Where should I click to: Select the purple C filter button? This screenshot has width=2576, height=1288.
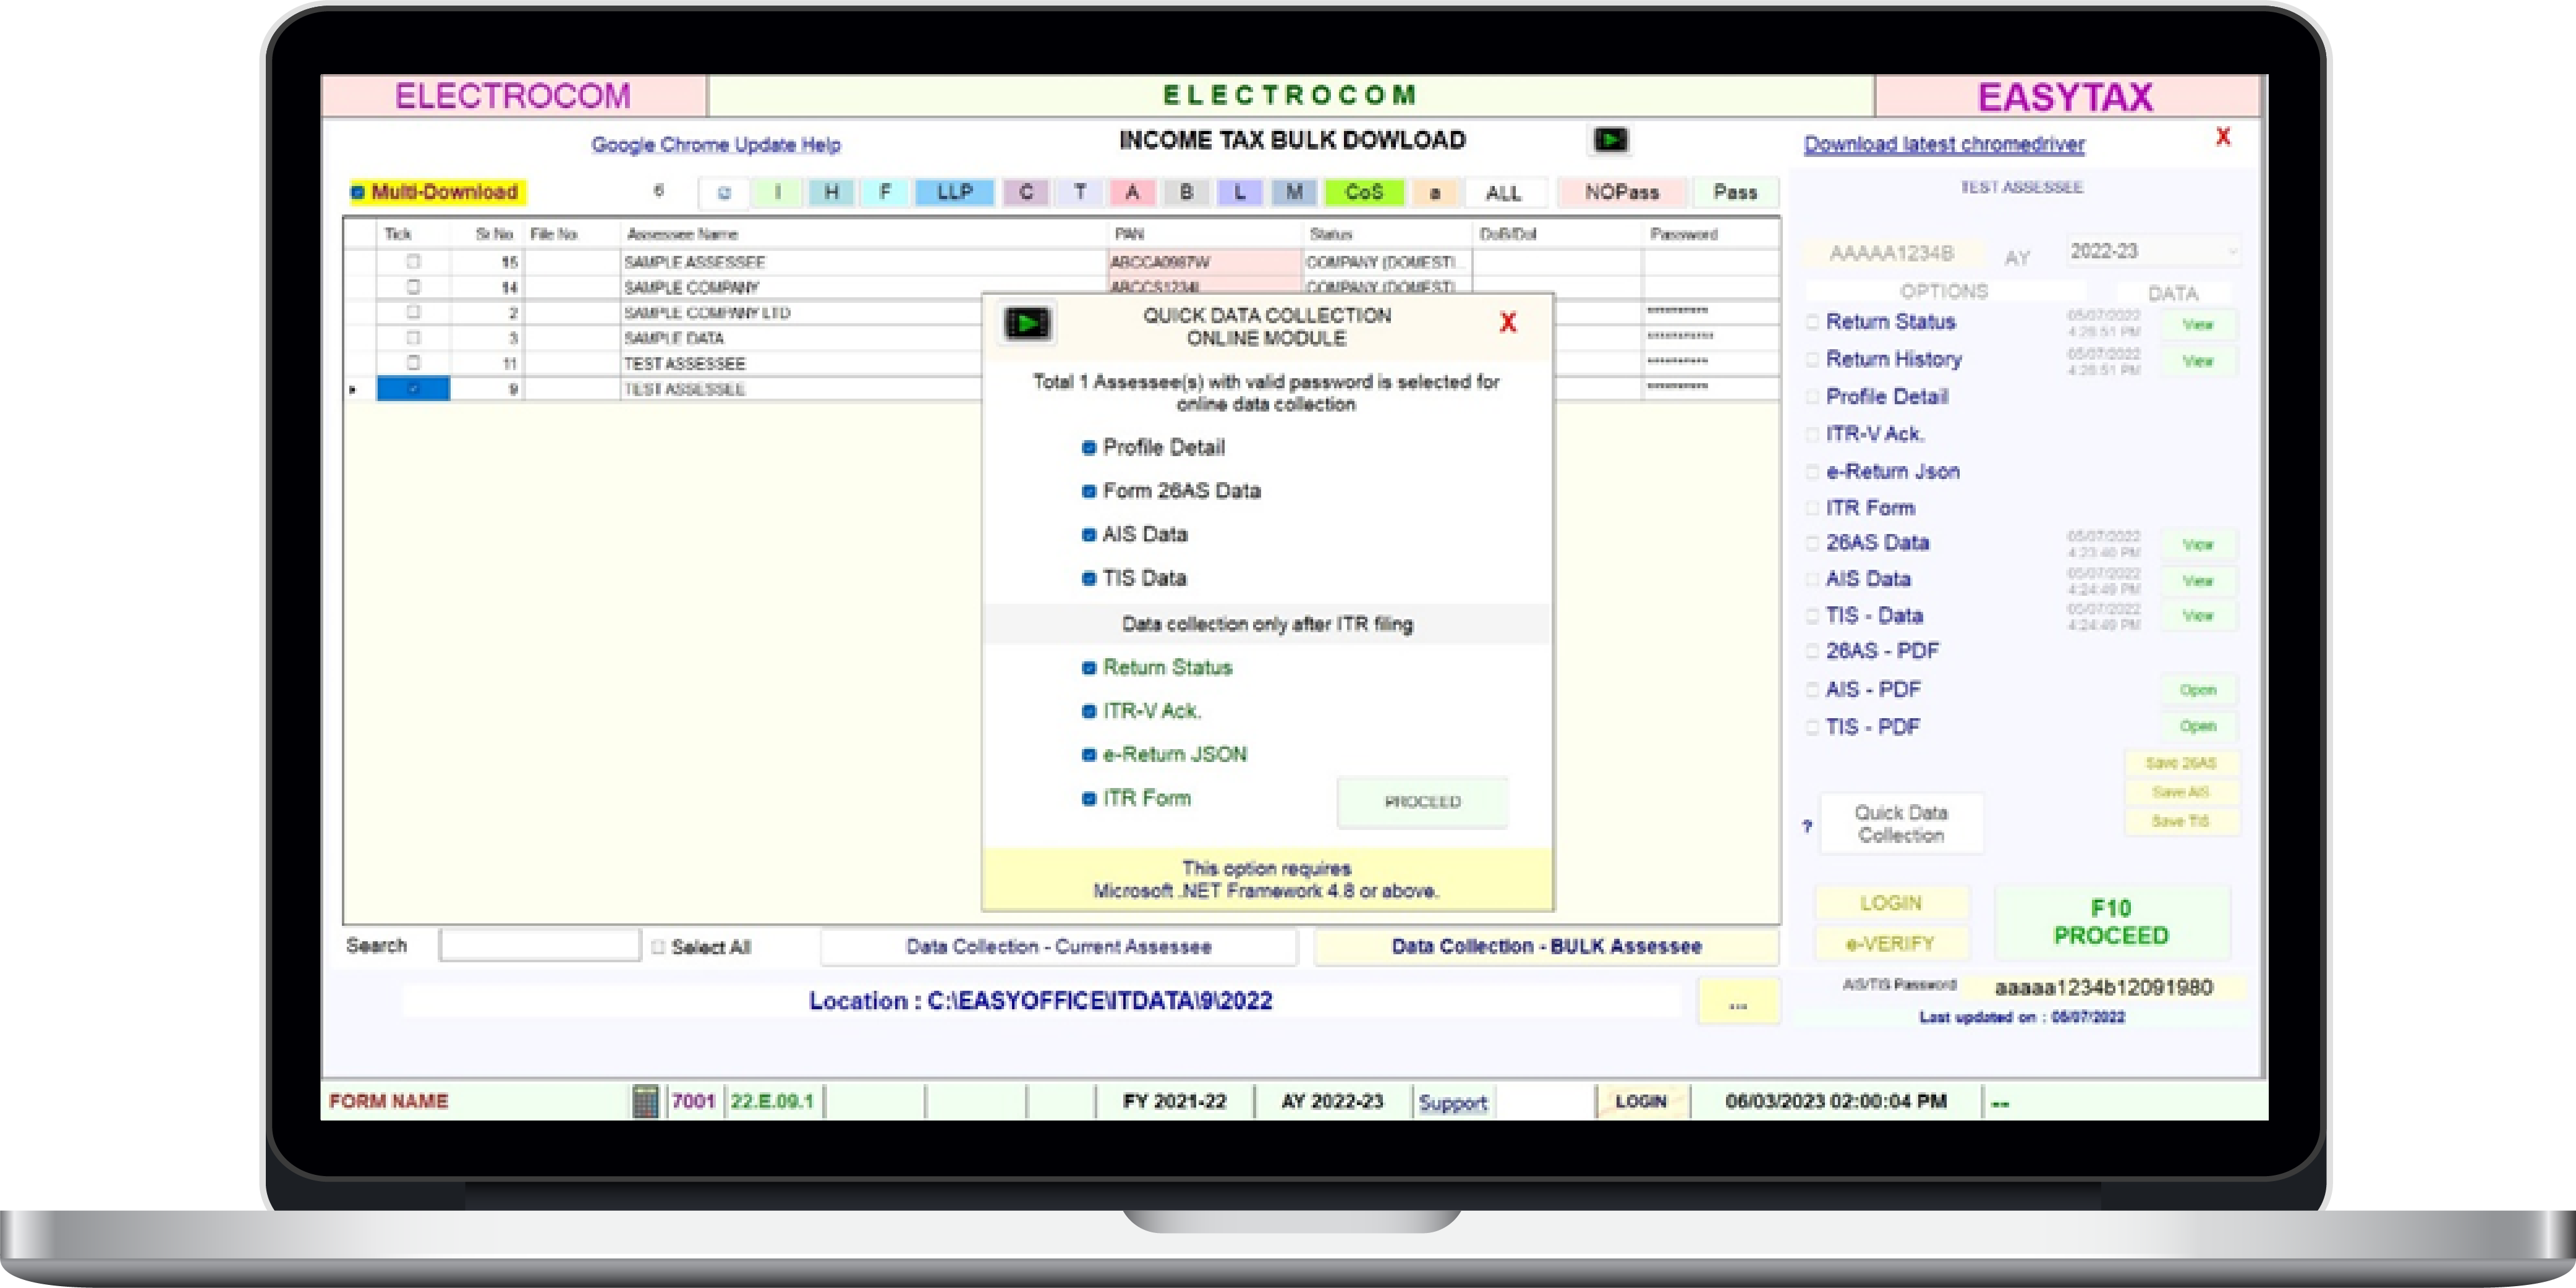click(x=1026, y=192)
